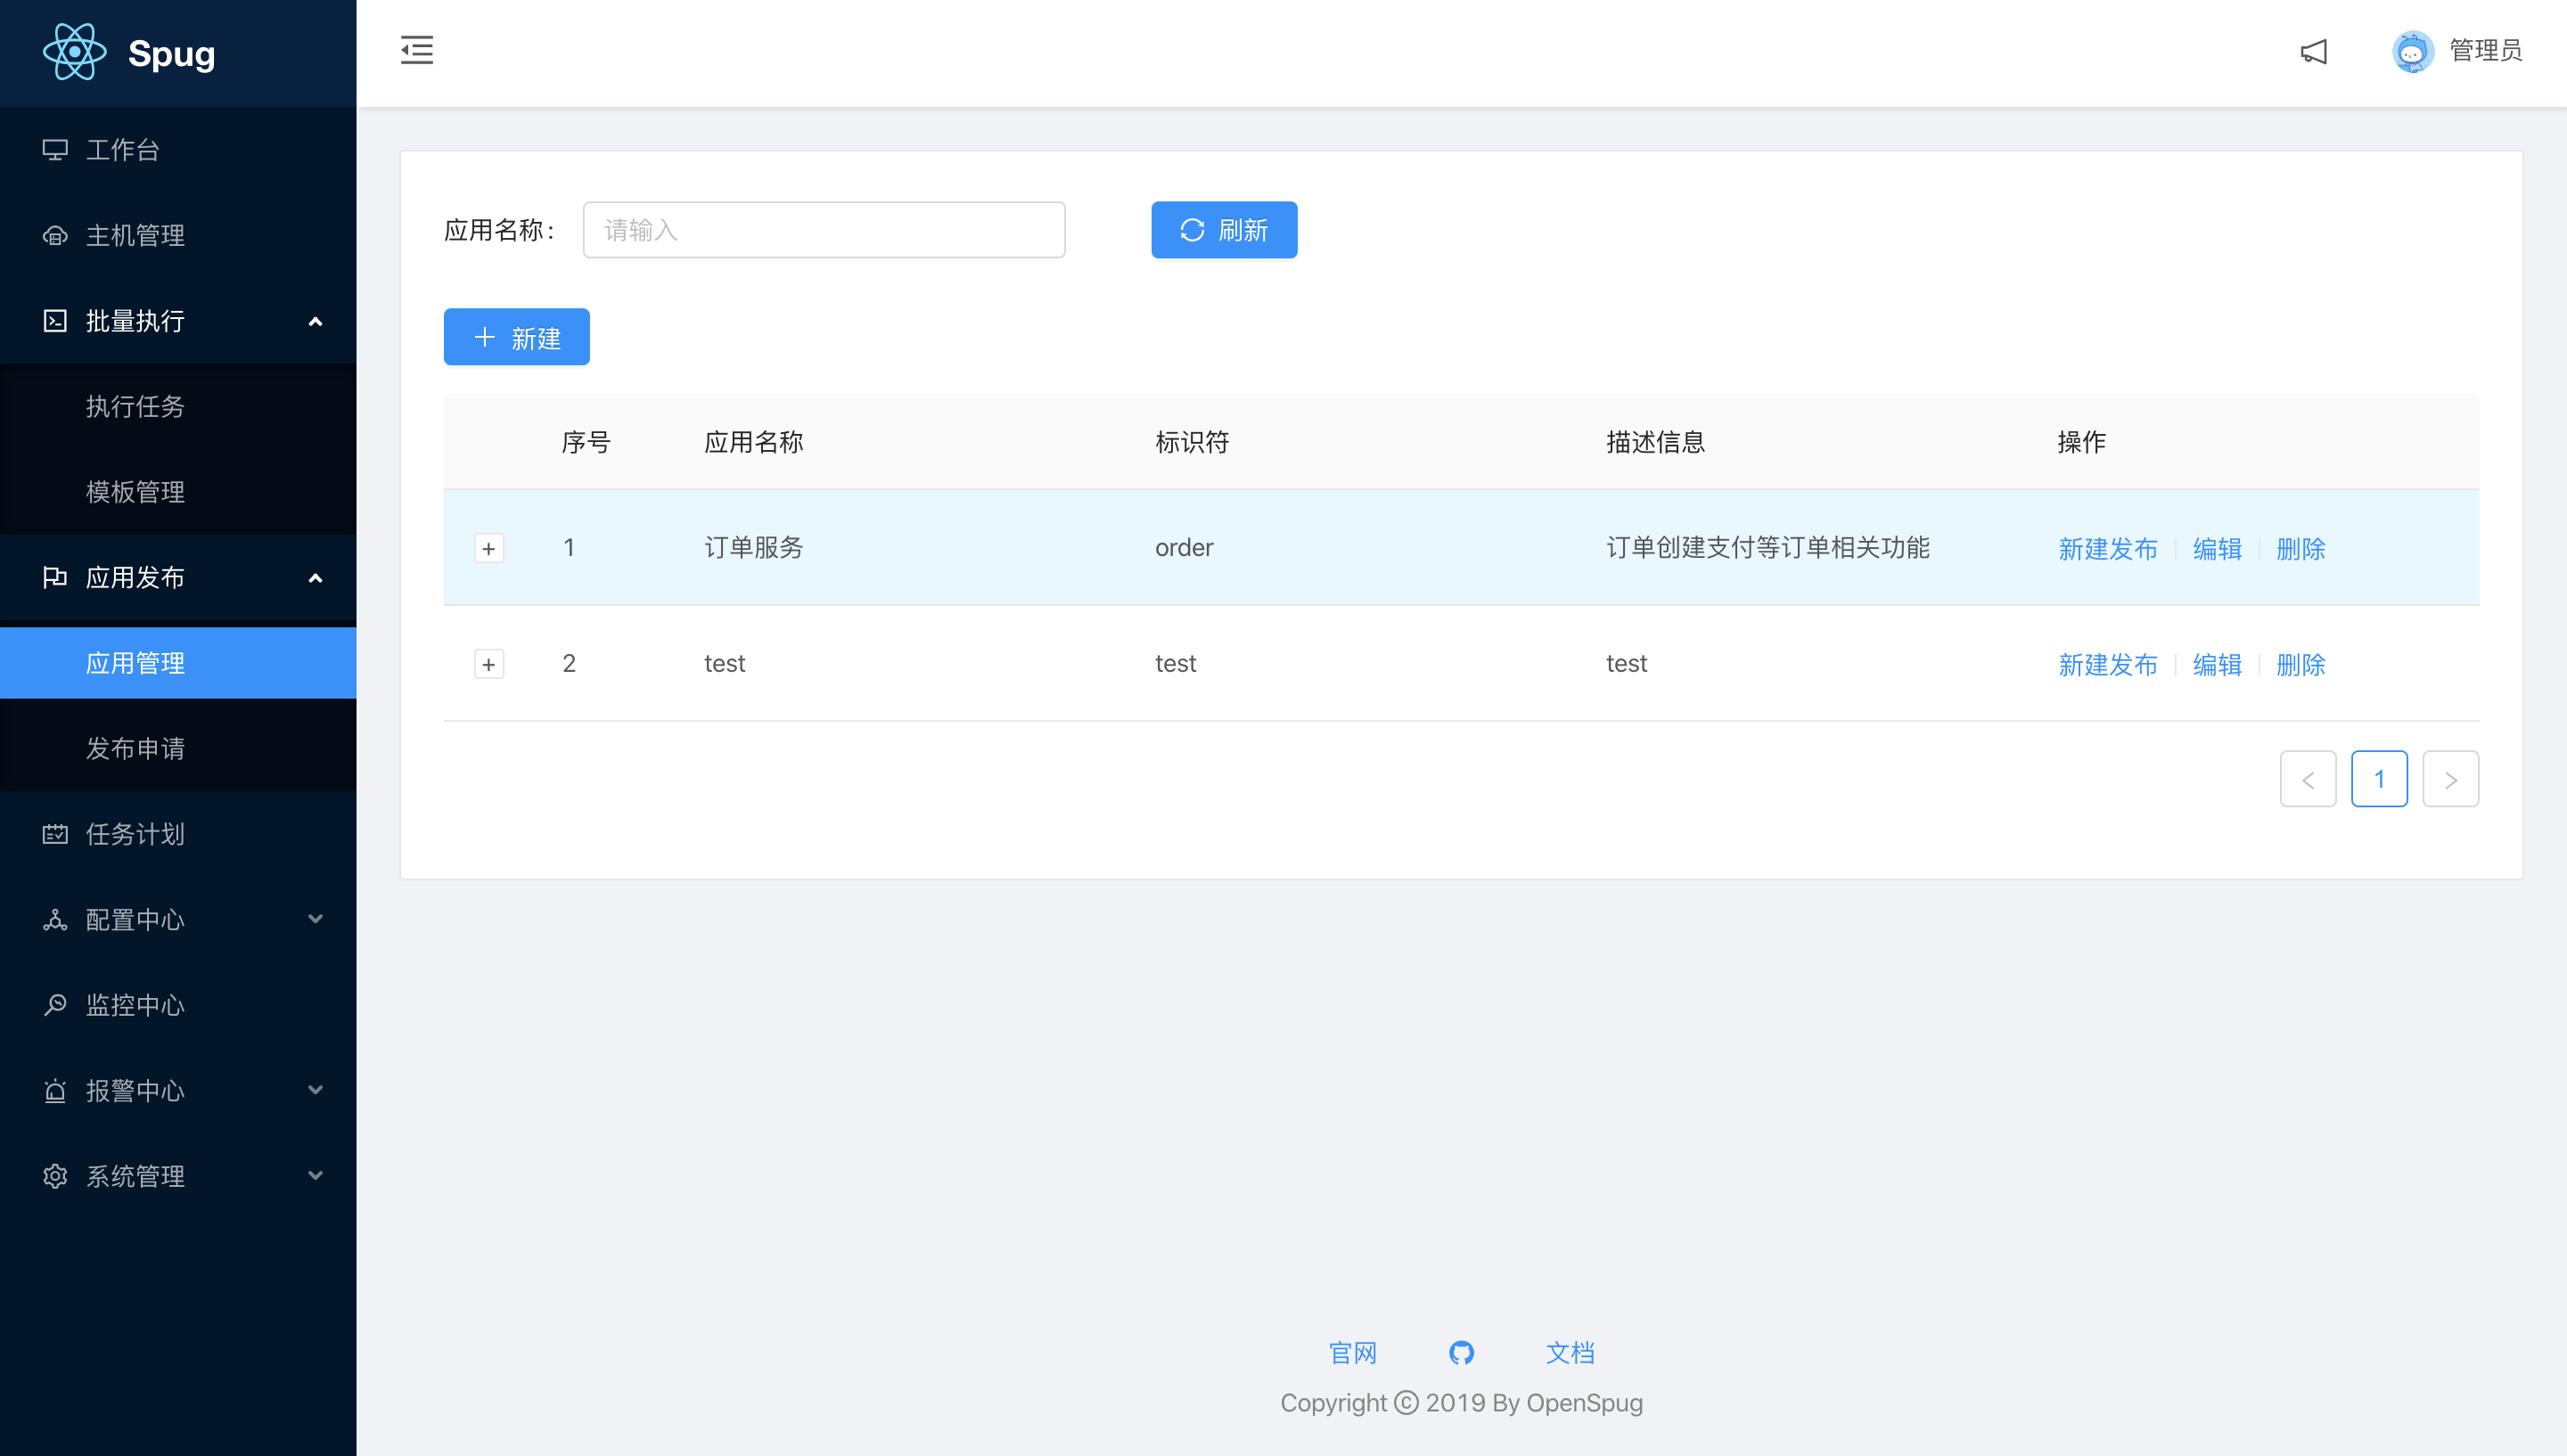Screen dimensions: 2567x1456
Task: Click the Spug logo icon
Action: (75, 52)
